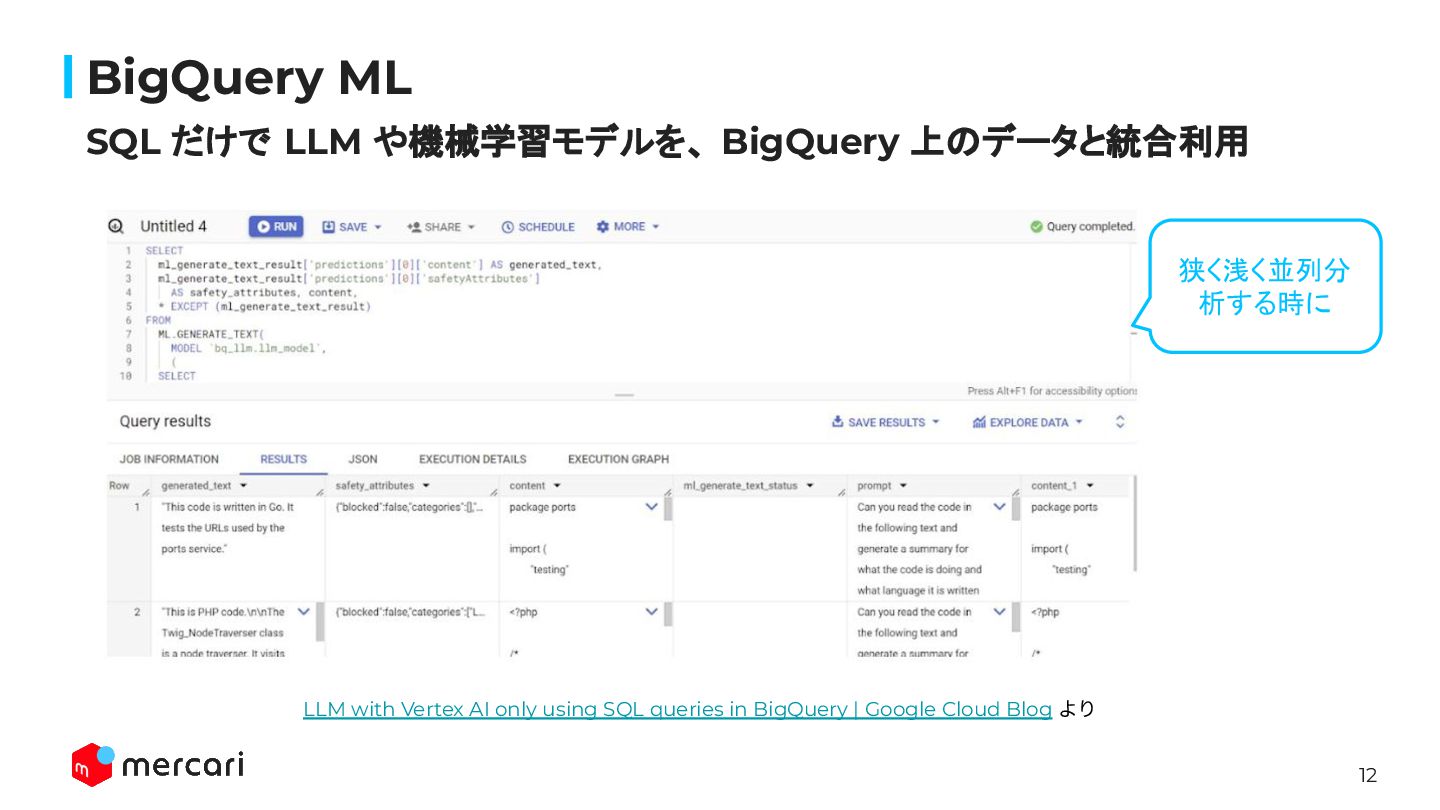Expand row 2 generated_text cell chevron

tap(304, 612)
